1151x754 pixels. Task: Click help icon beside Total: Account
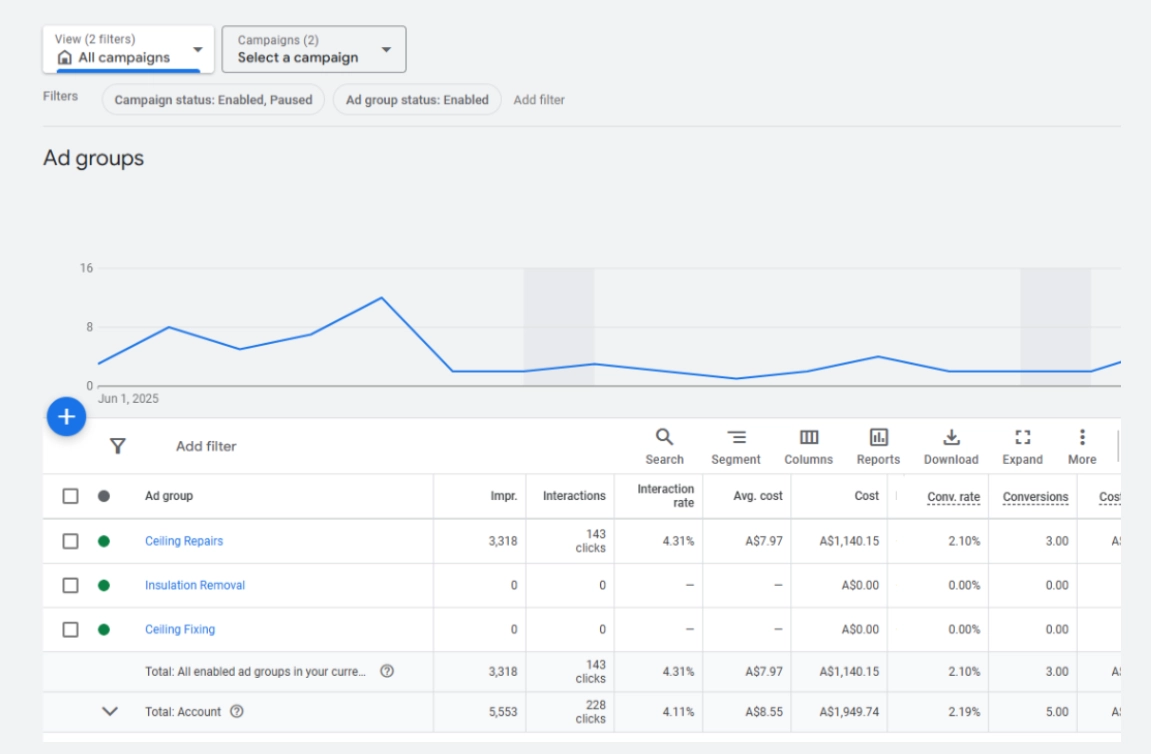click(x=237, y=712)
